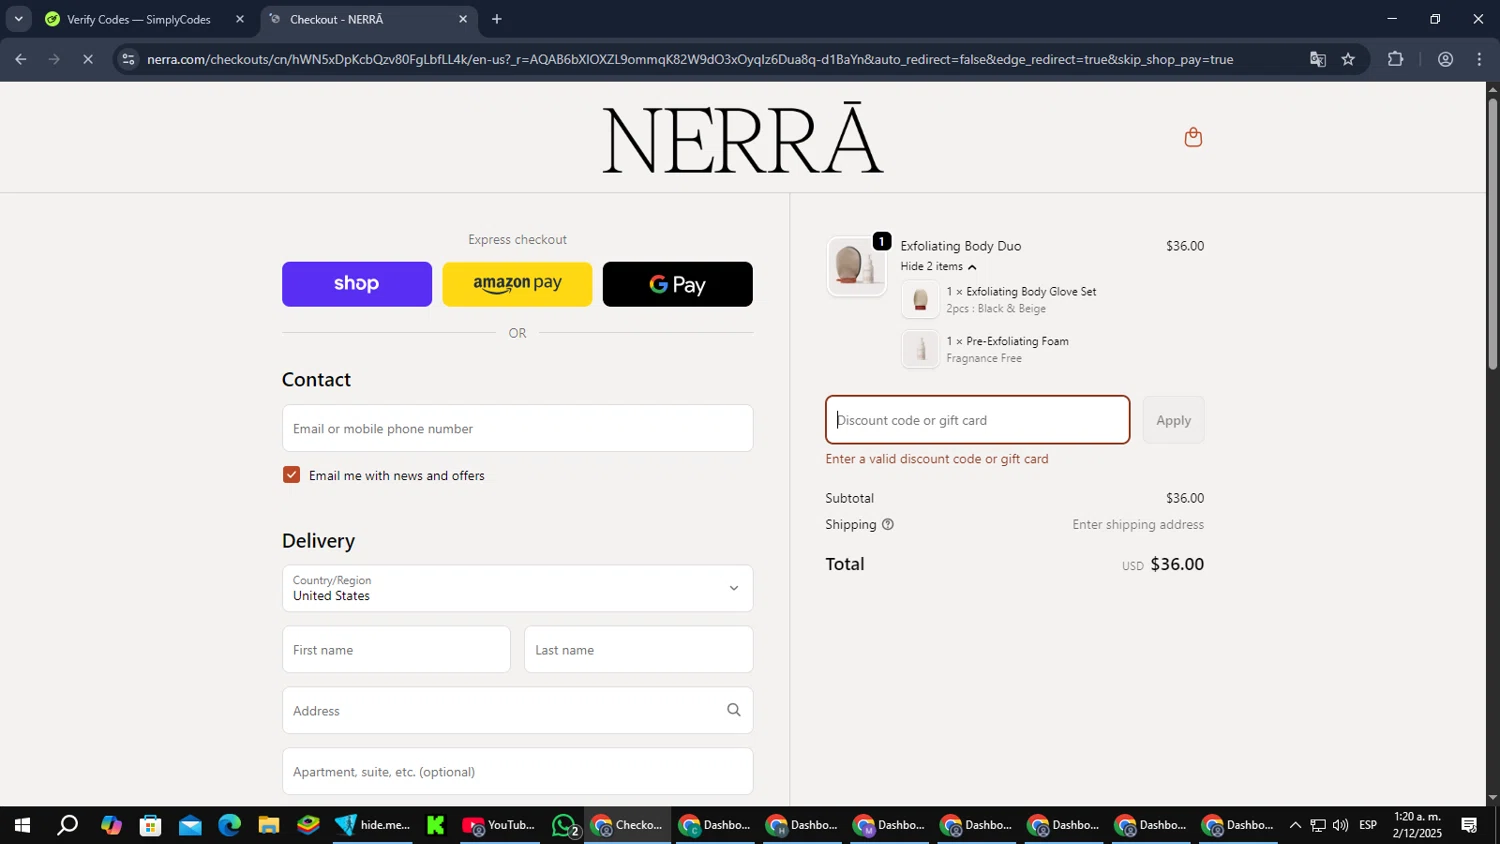Image resolution: width=1500 pixels, height=844 pixels.
Task: Apply the discount code
Action: 1173,420
